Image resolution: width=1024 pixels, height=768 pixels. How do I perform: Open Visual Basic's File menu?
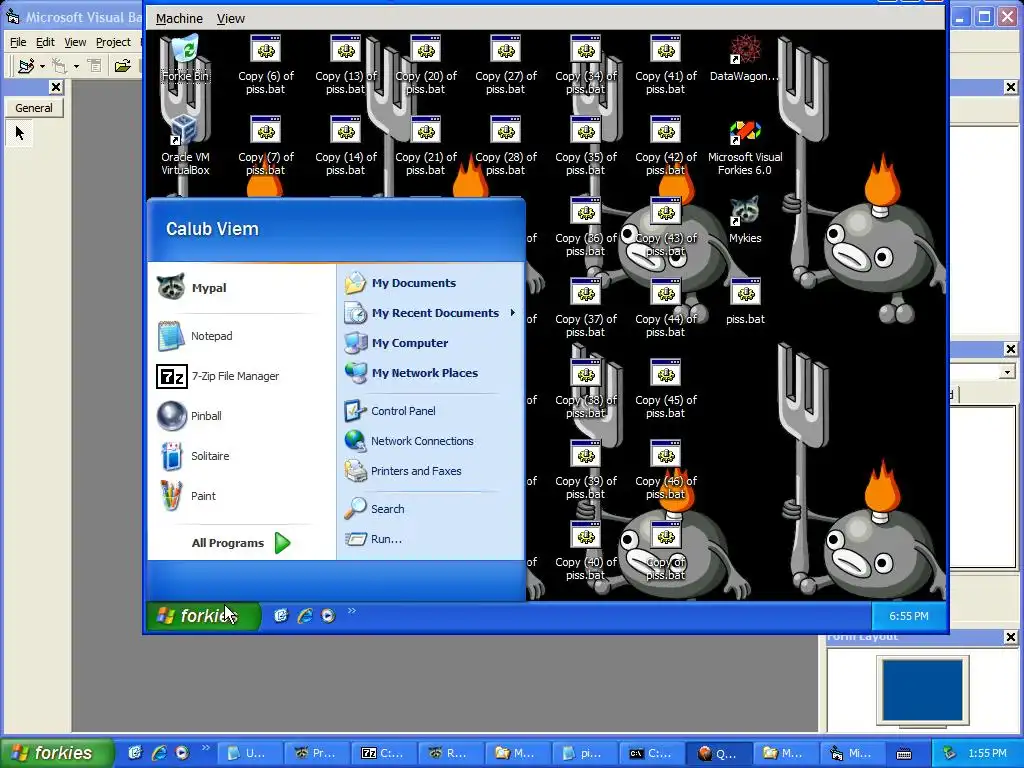[x=18, y=42]
